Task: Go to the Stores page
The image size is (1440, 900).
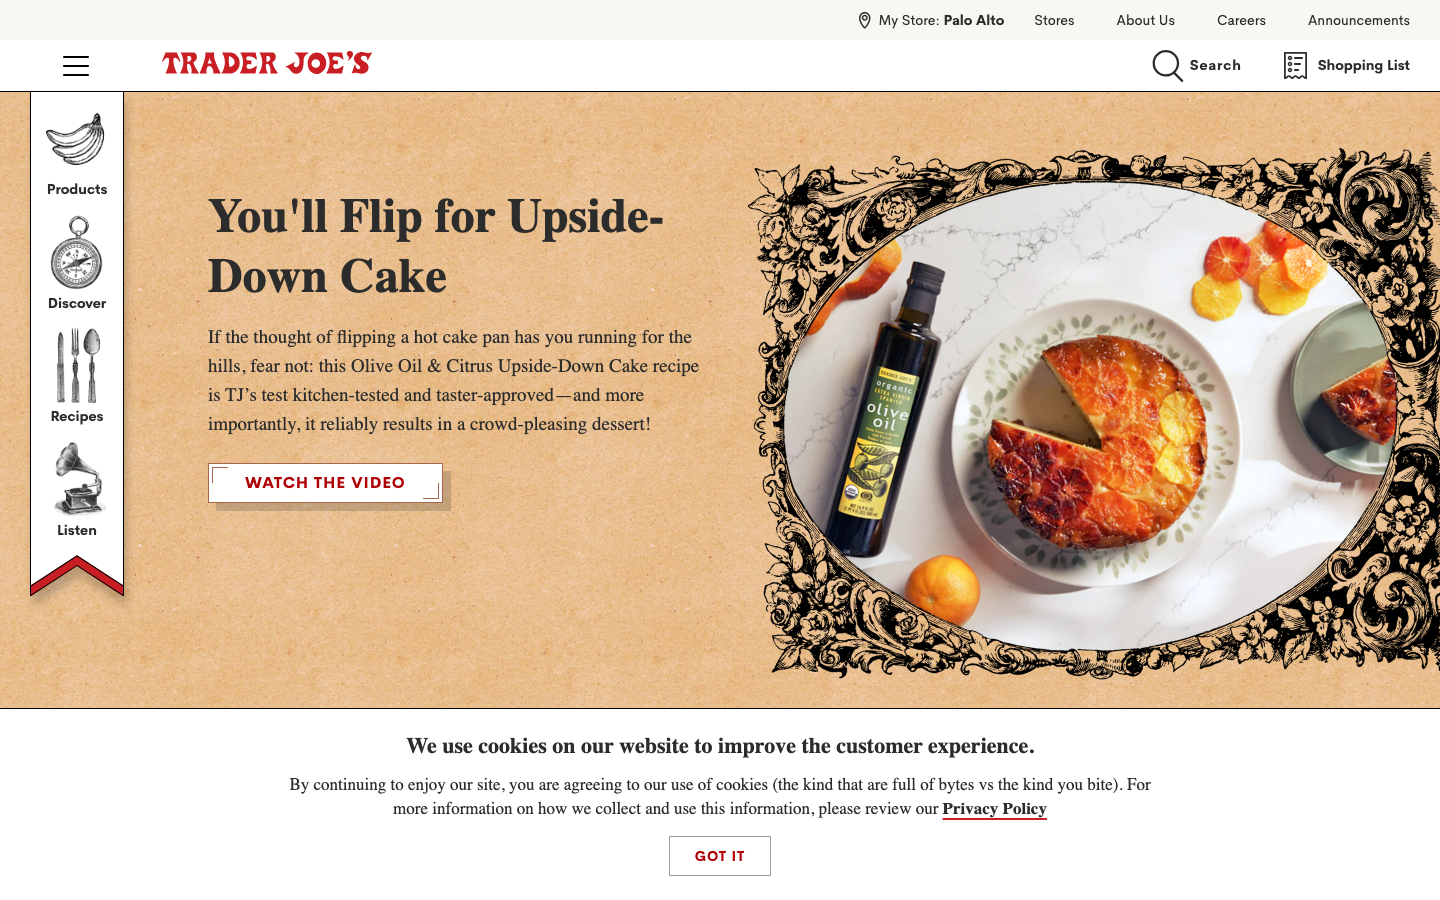Action: pyautogui.click(x=1054, y=20)
